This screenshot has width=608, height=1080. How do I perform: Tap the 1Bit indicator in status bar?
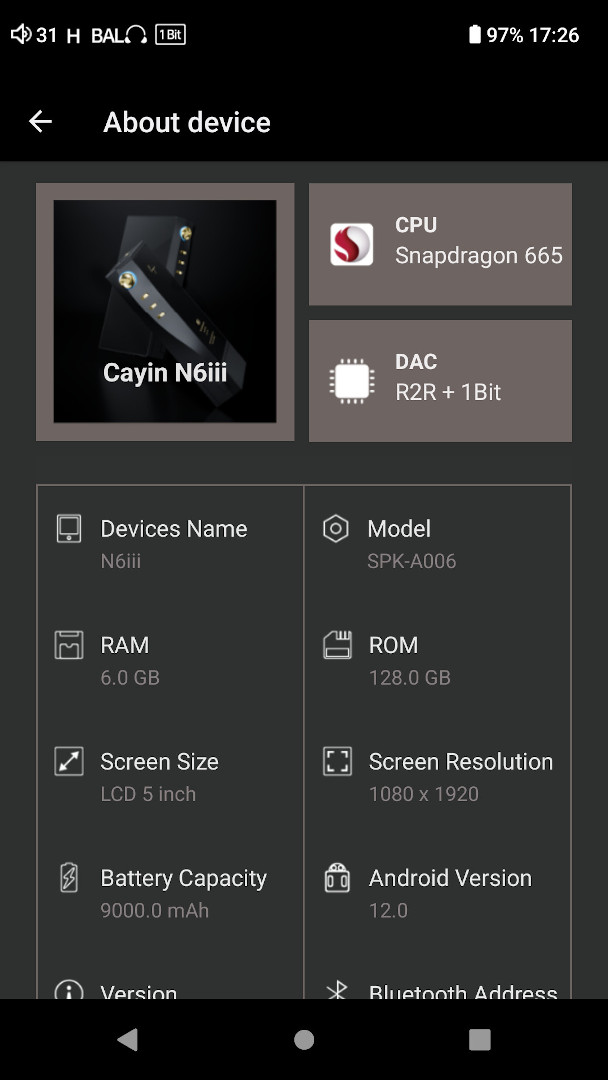point(170,35)
